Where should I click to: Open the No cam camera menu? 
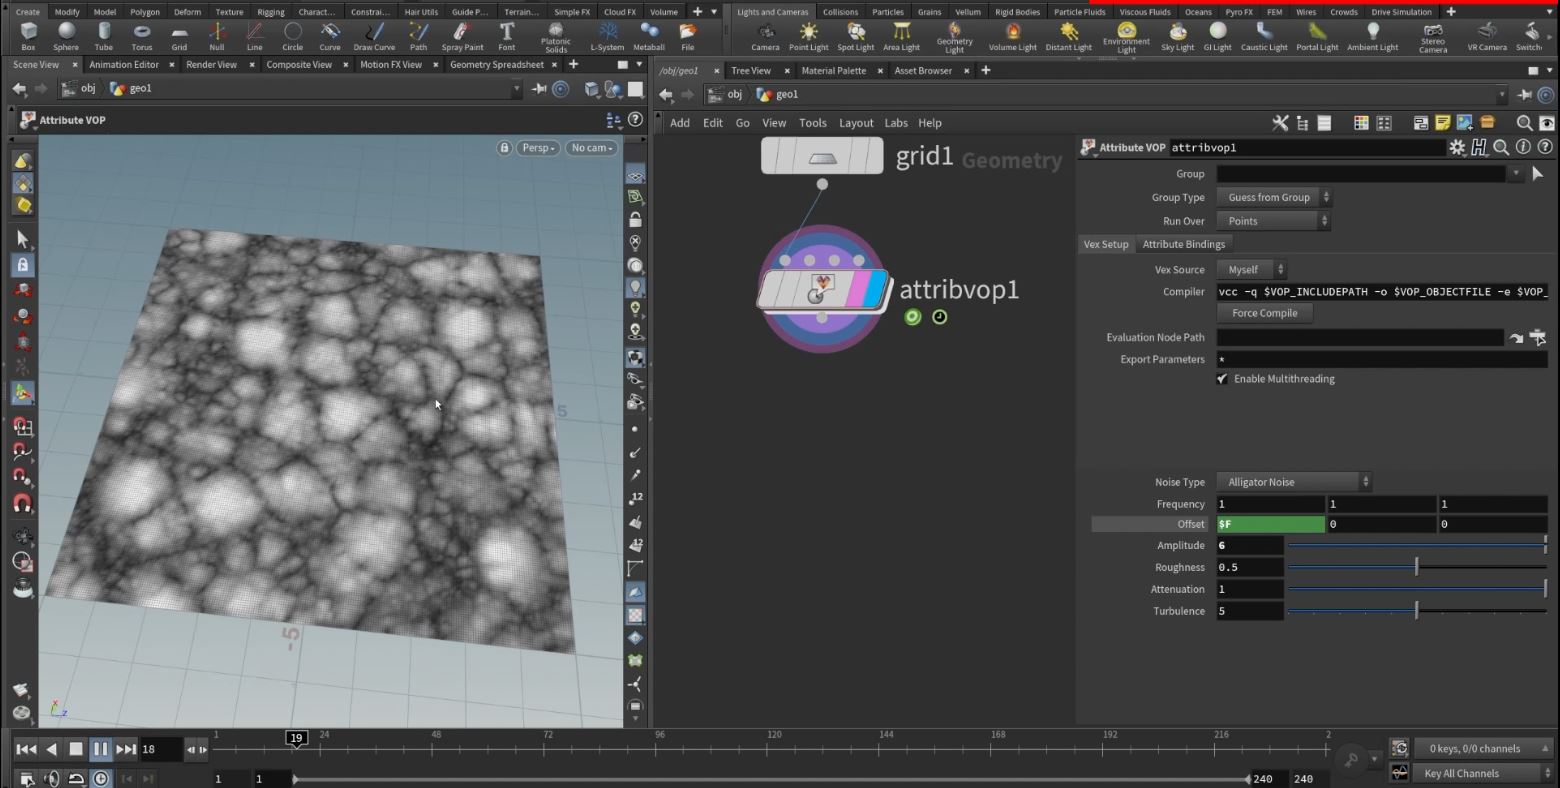[591, 148]
